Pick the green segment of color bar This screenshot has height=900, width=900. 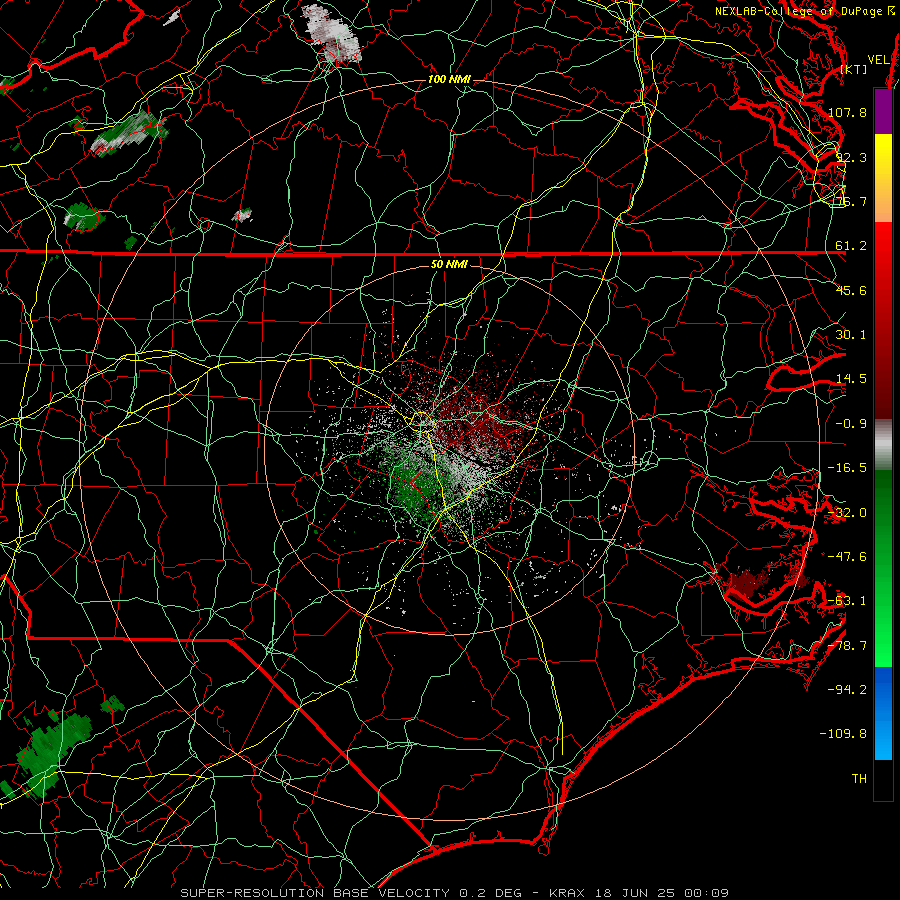tap(883, 568)
